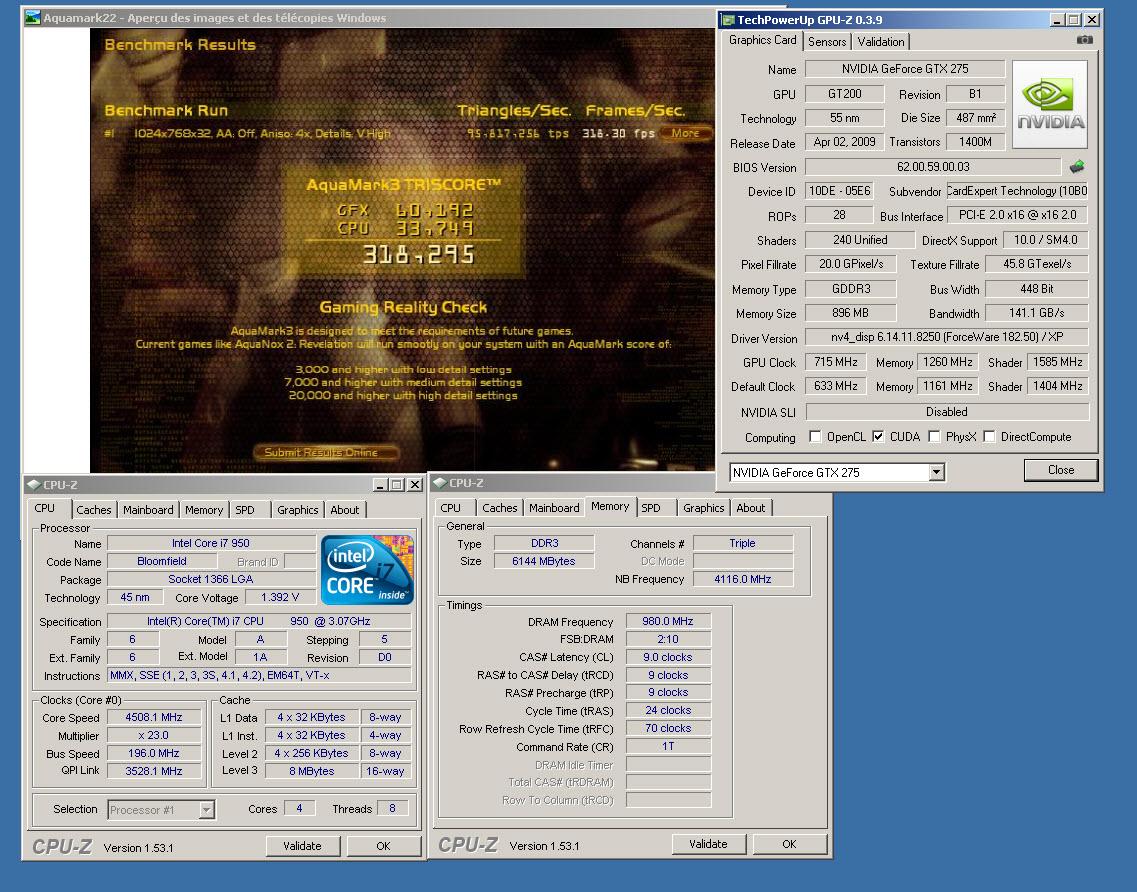The width and height of the screenshot is (1137, 892).
Task: Click the right CPU-Z title bar icon
Action: pyautogui.click(x=439, y=482)
